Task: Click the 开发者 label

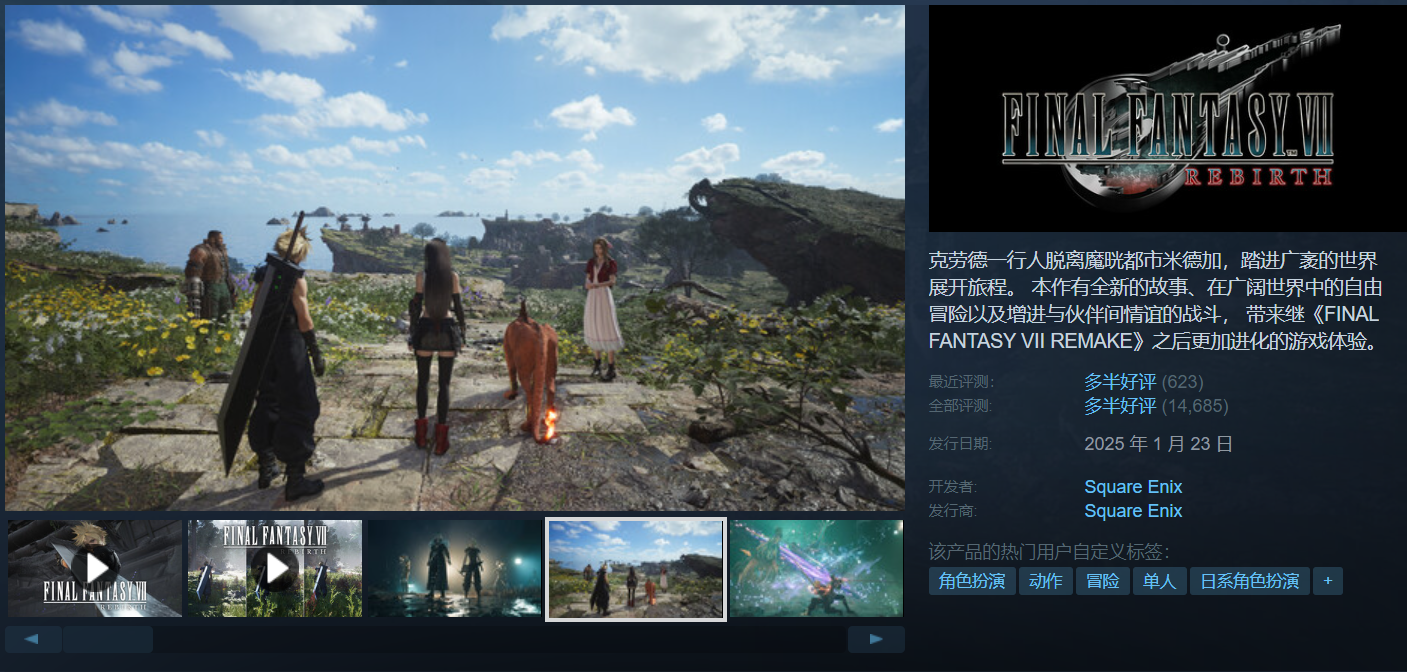Action: tap(953, 487)
